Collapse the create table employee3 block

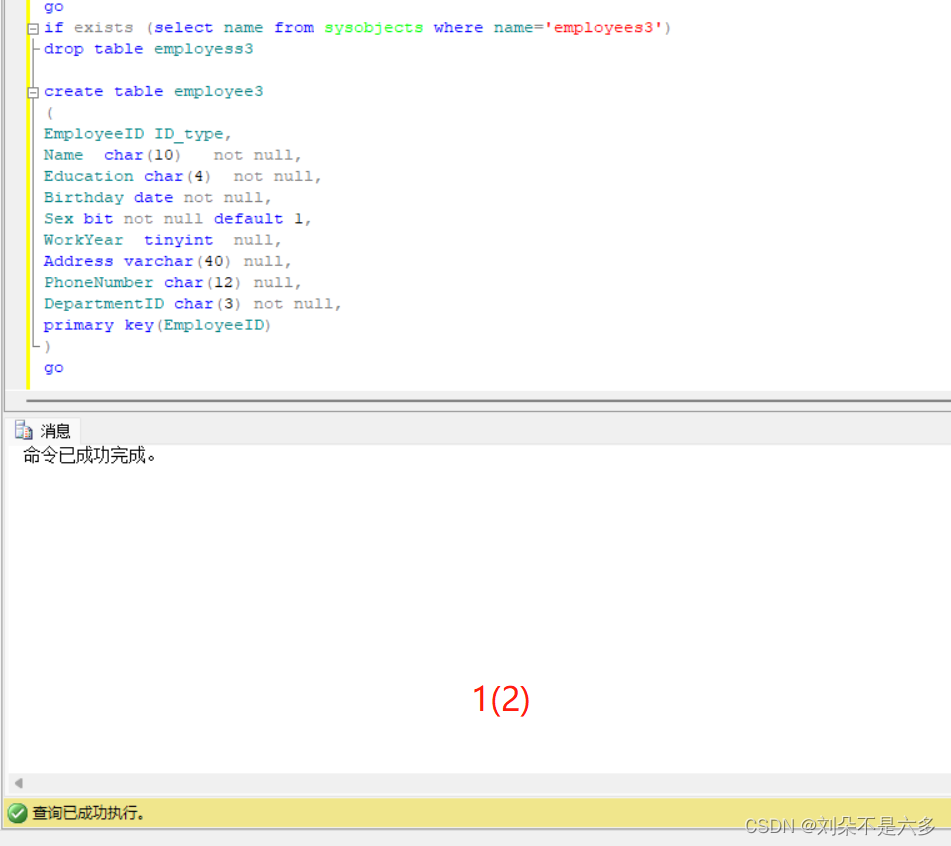32,91
